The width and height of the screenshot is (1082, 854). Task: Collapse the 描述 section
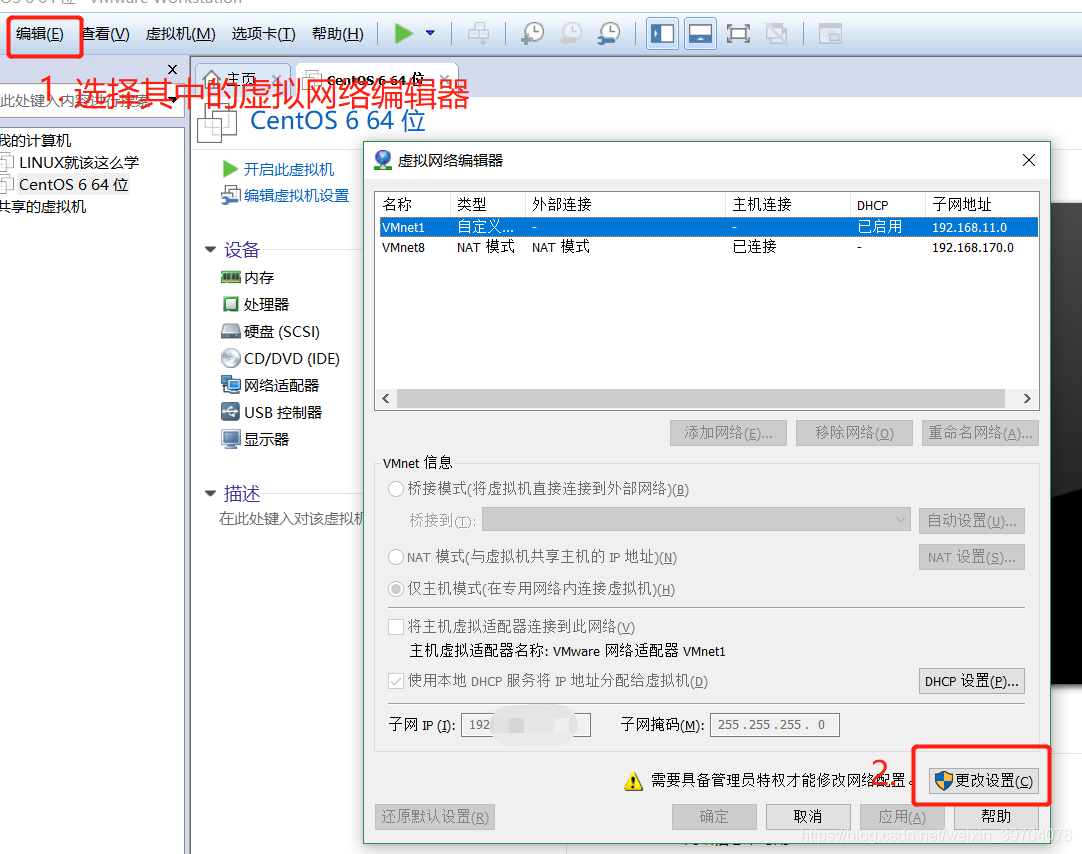click(210, 493)
